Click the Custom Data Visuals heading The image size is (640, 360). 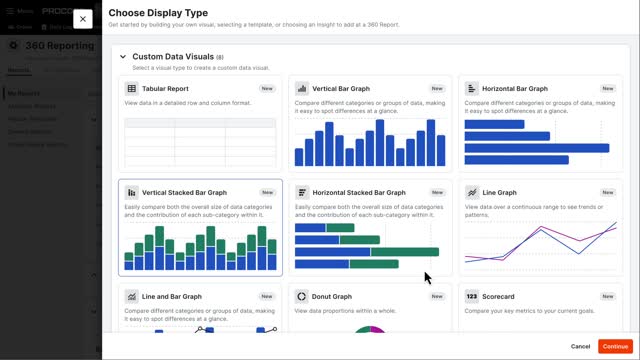173,57
